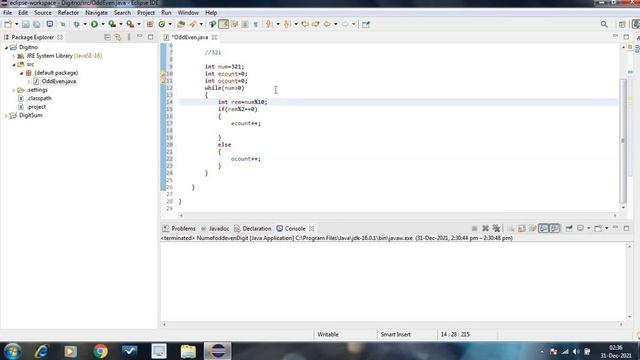This screenshot has width=640, height=360.
Task: Click the Pin Console icon
Action: 569,229
